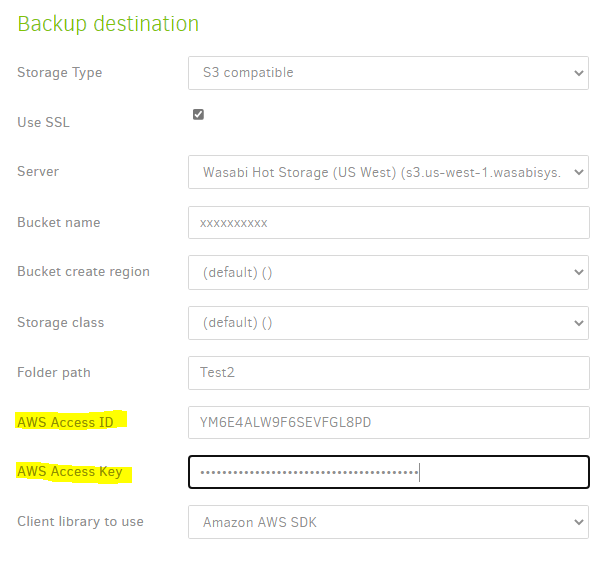Open the Bucket create region dropdown

(388, 272)
